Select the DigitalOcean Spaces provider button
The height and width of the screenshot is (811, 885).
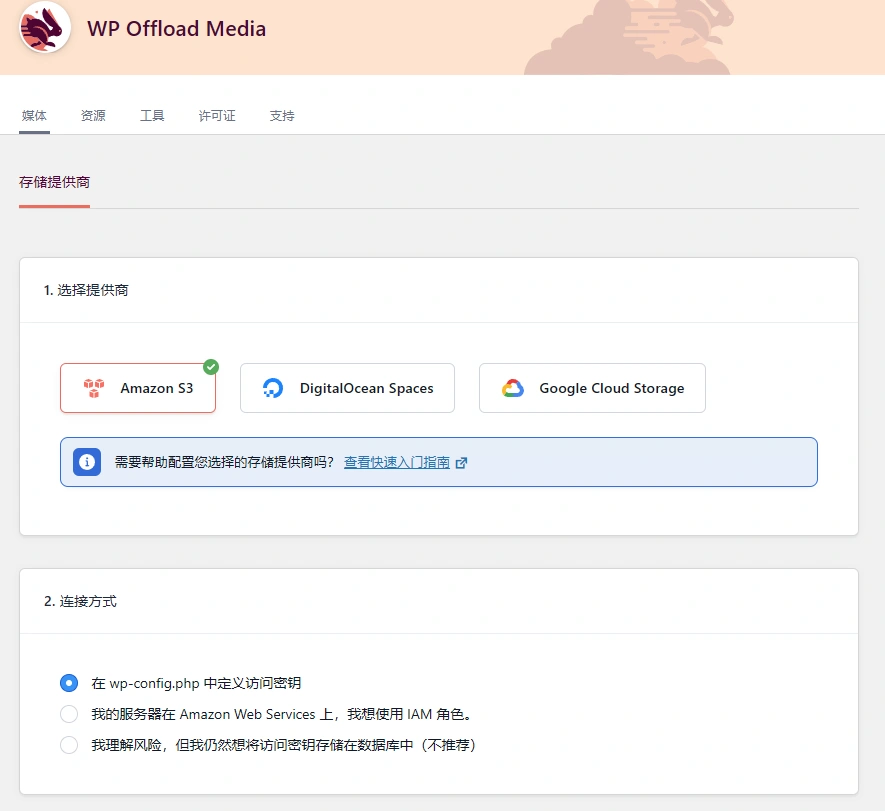click(x=347, y=387)
